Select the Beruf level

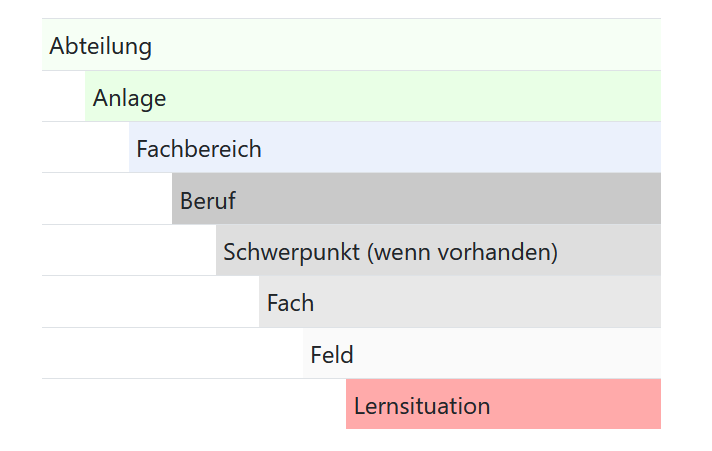208,200
